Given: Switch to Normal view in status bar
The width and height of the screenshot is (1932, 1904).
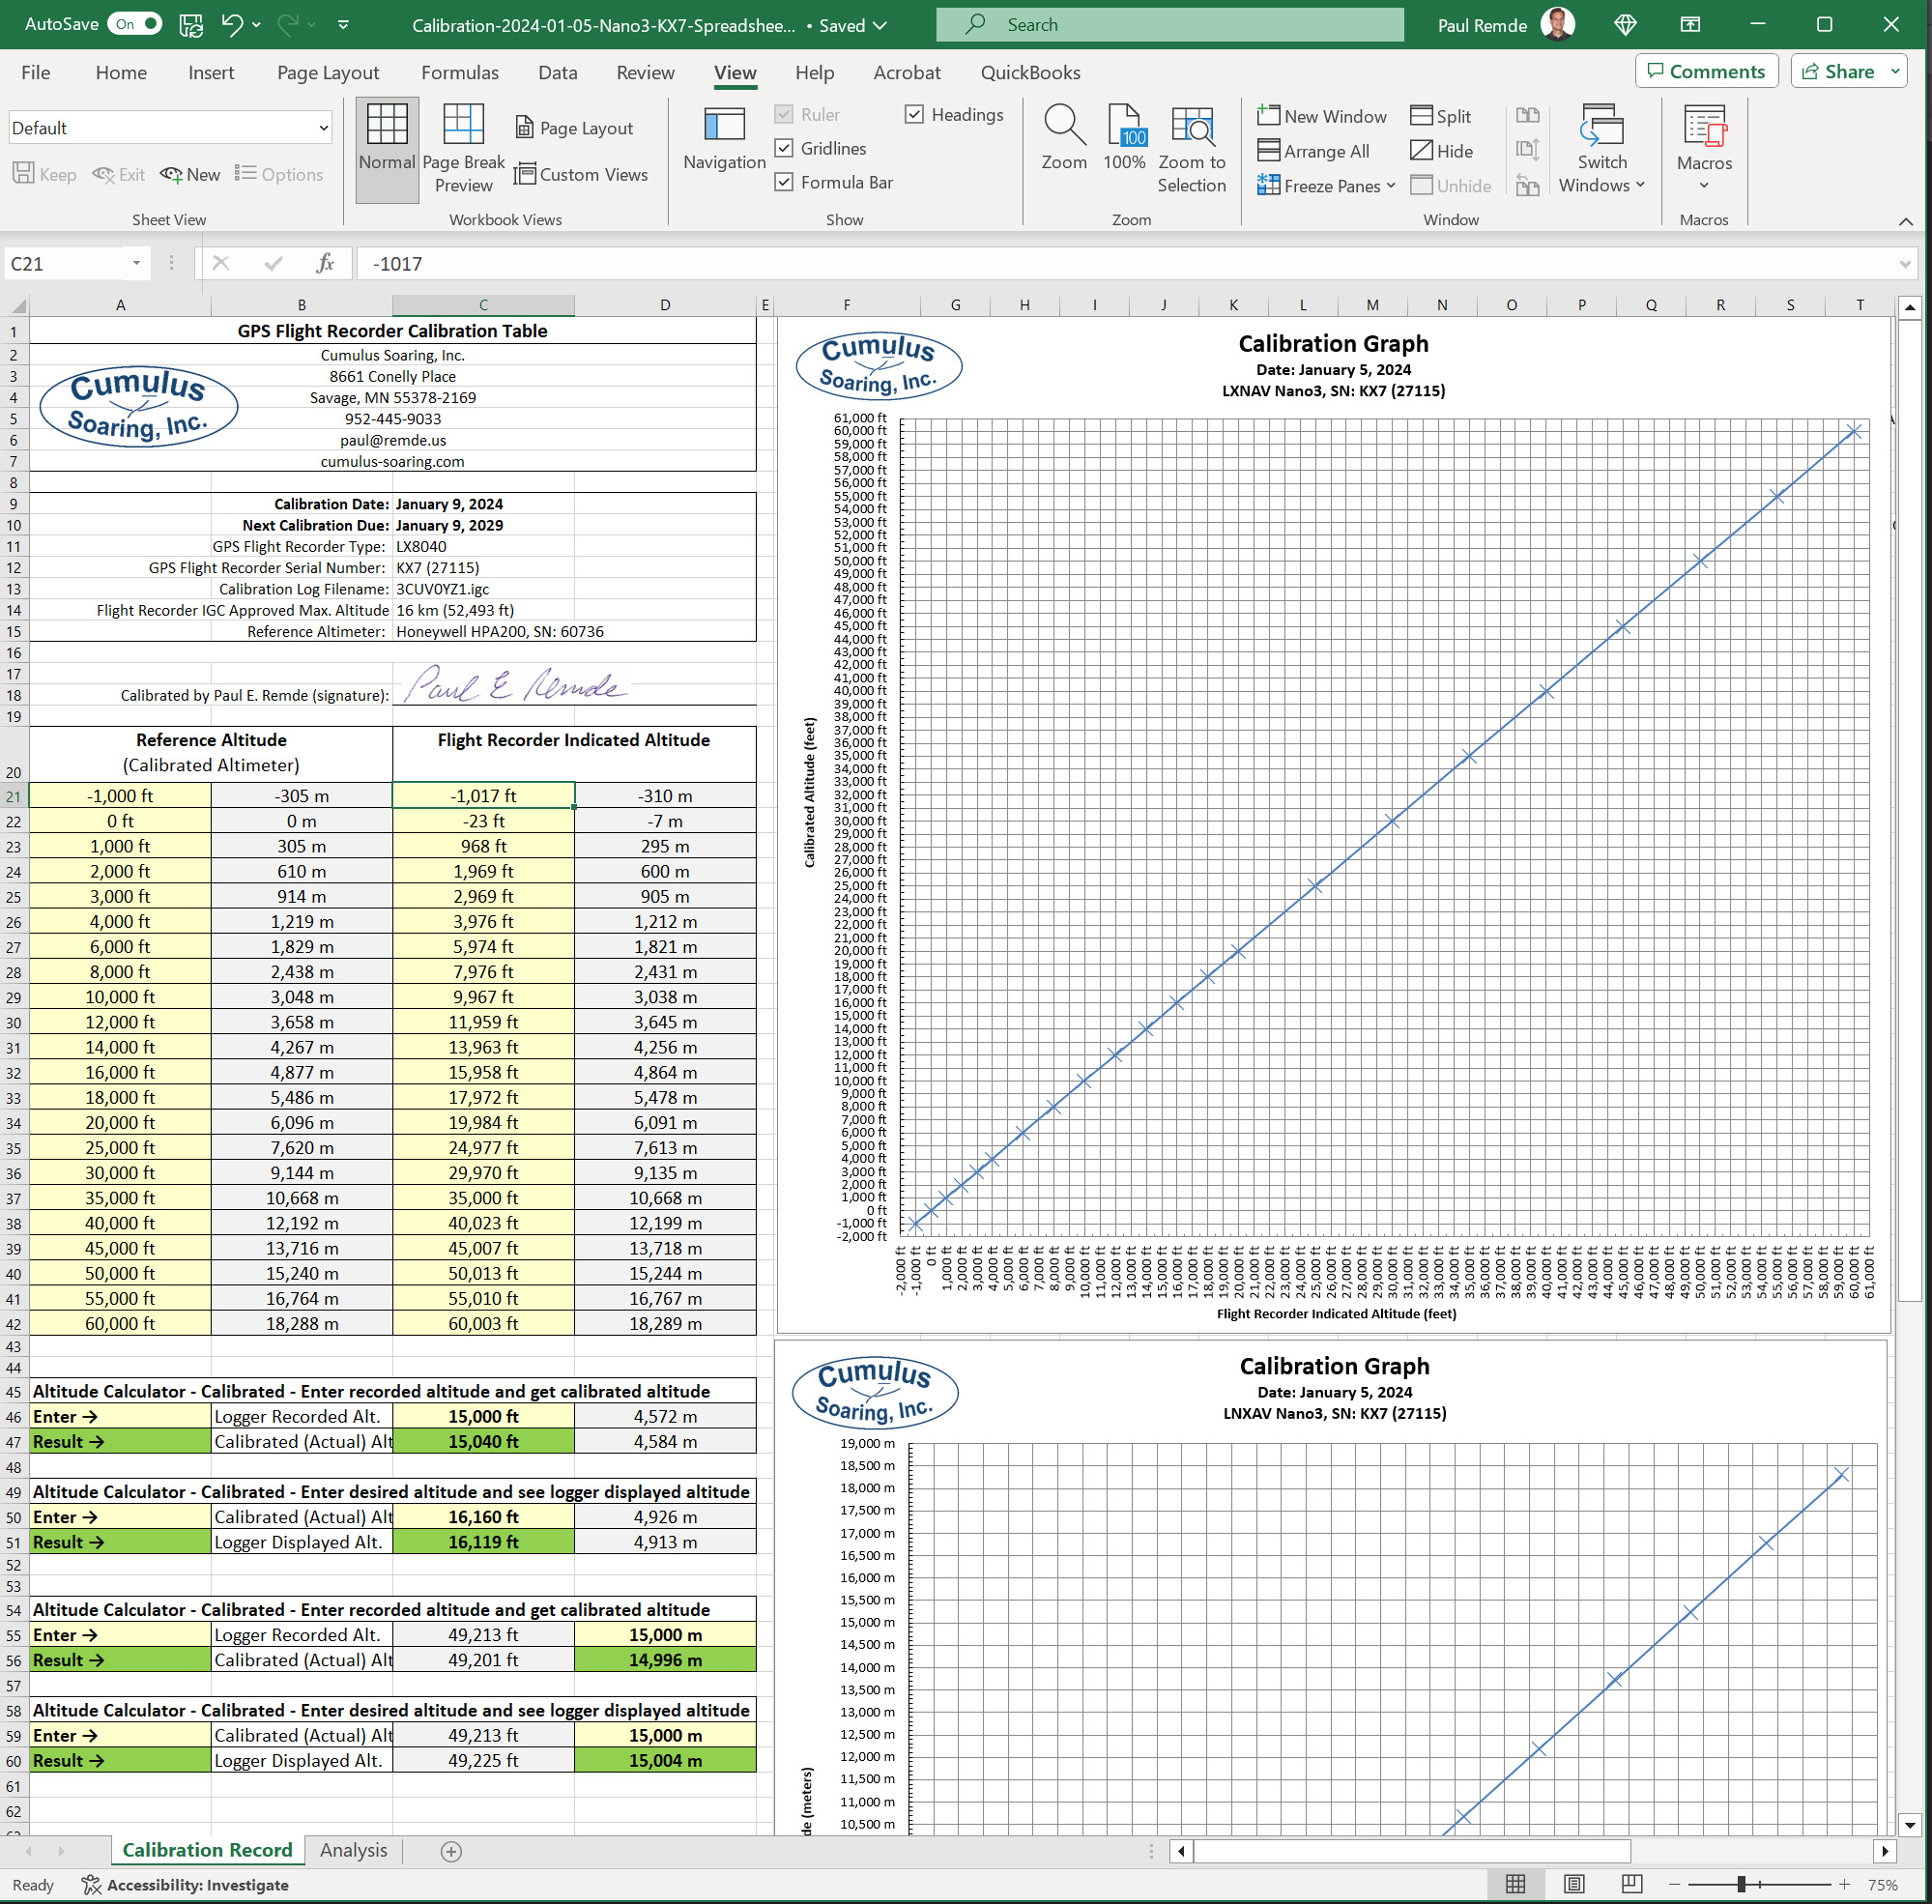Looking at the screenshot, I should 1516,1884.
